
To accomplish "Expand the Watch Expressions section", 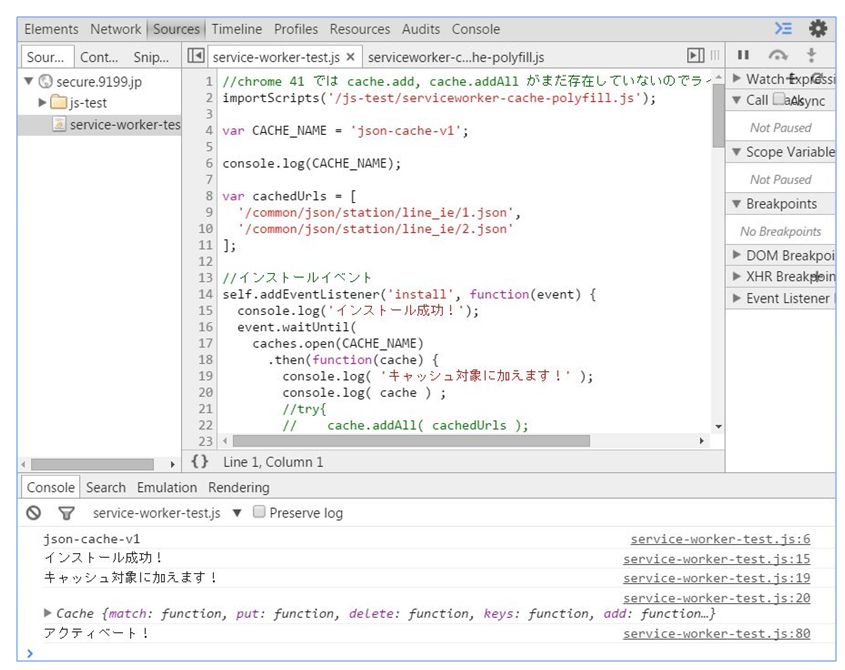I will [x=736, y=79].
